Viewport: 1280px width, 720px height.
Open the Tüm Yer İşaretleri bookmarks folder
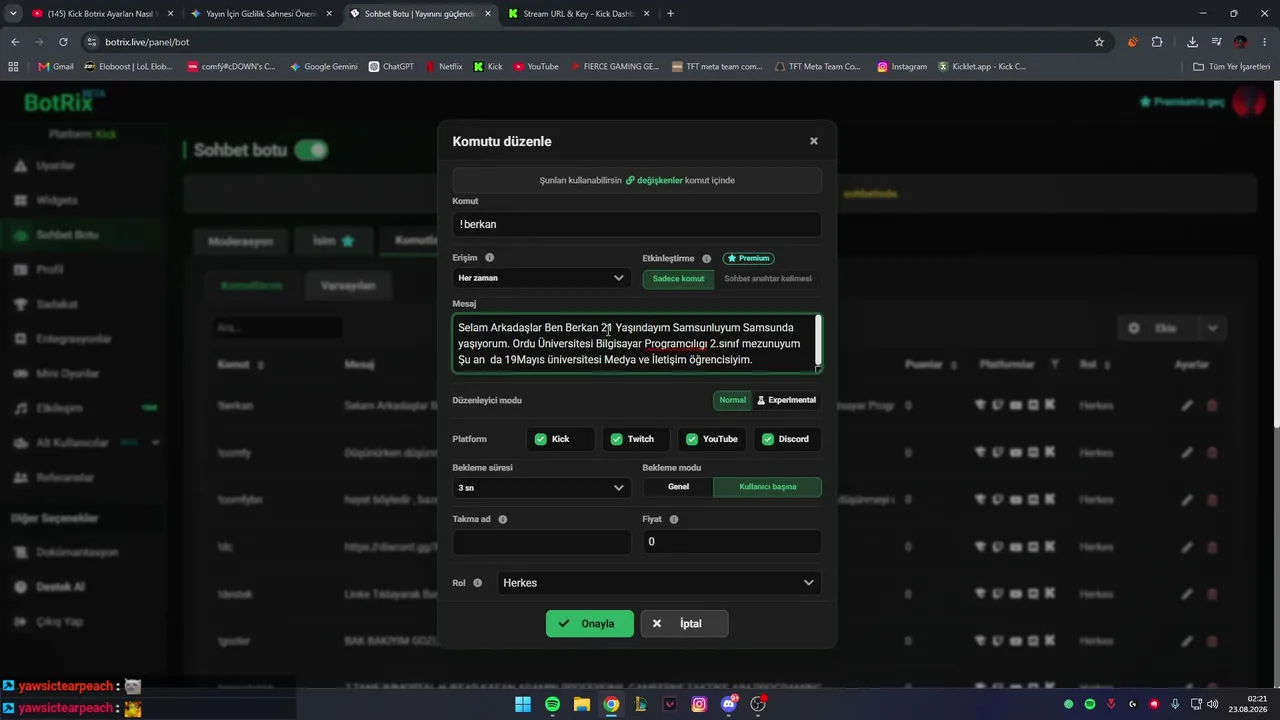coord(1232,67)
